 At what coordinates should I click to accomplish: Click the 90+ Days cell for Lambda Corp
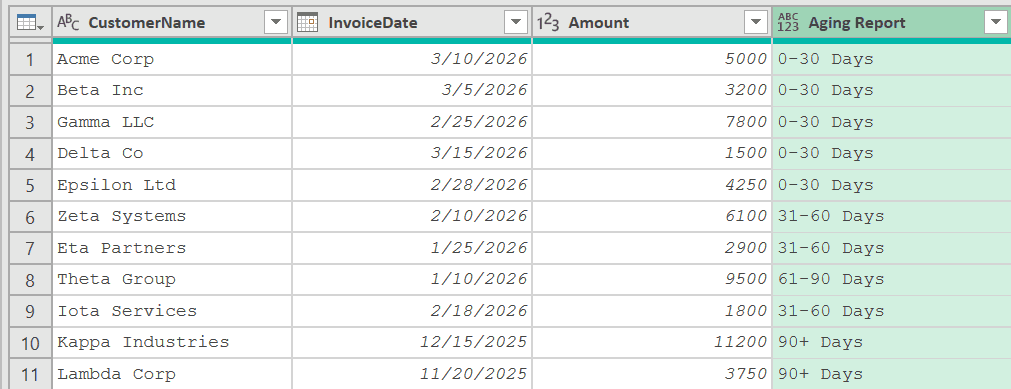pos(892,374)
